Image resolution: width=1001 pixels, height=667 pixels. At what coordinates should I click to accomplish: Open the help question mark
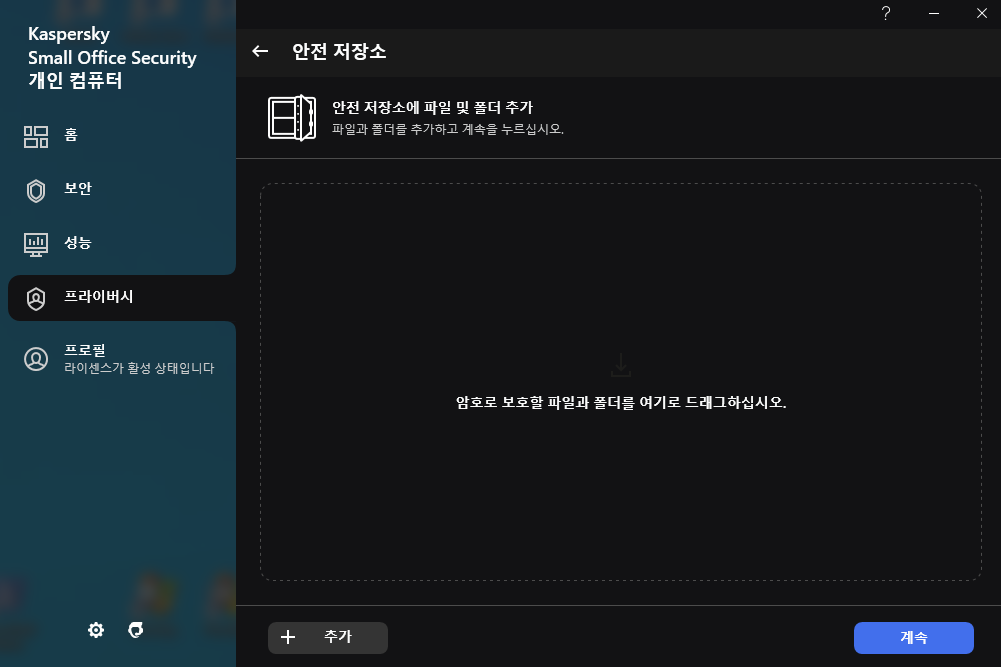[x=885, y=13]
